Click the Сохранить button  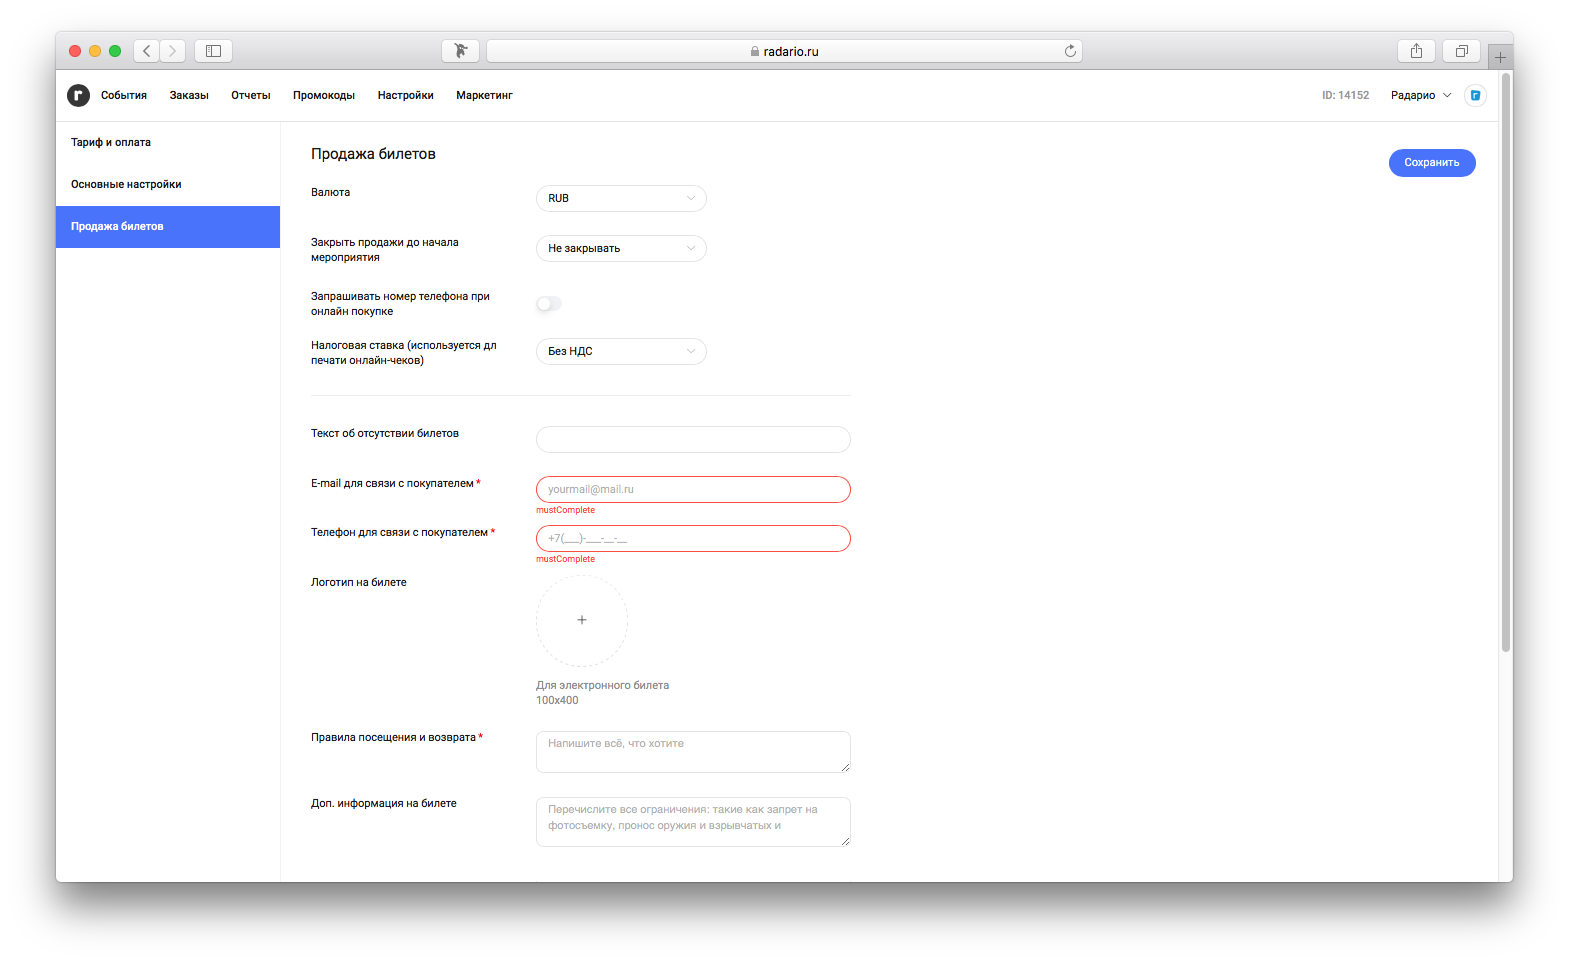[x=1432, y=162]
